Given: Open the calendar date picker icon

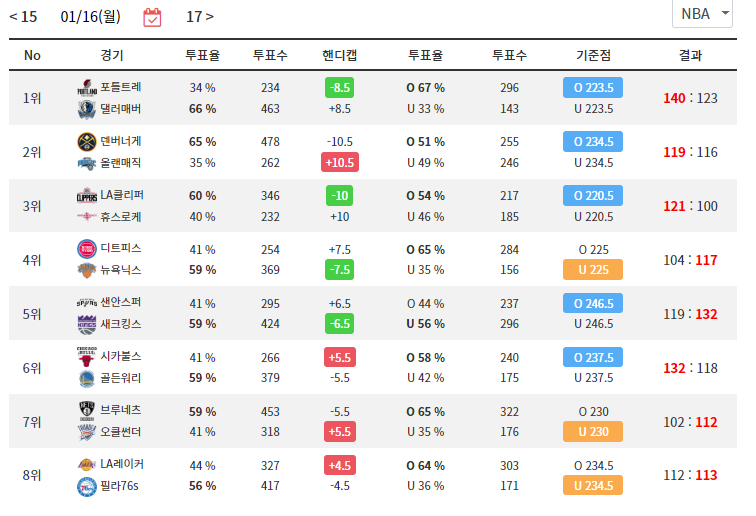Looking at the screenshot, I should click(152, 17).
